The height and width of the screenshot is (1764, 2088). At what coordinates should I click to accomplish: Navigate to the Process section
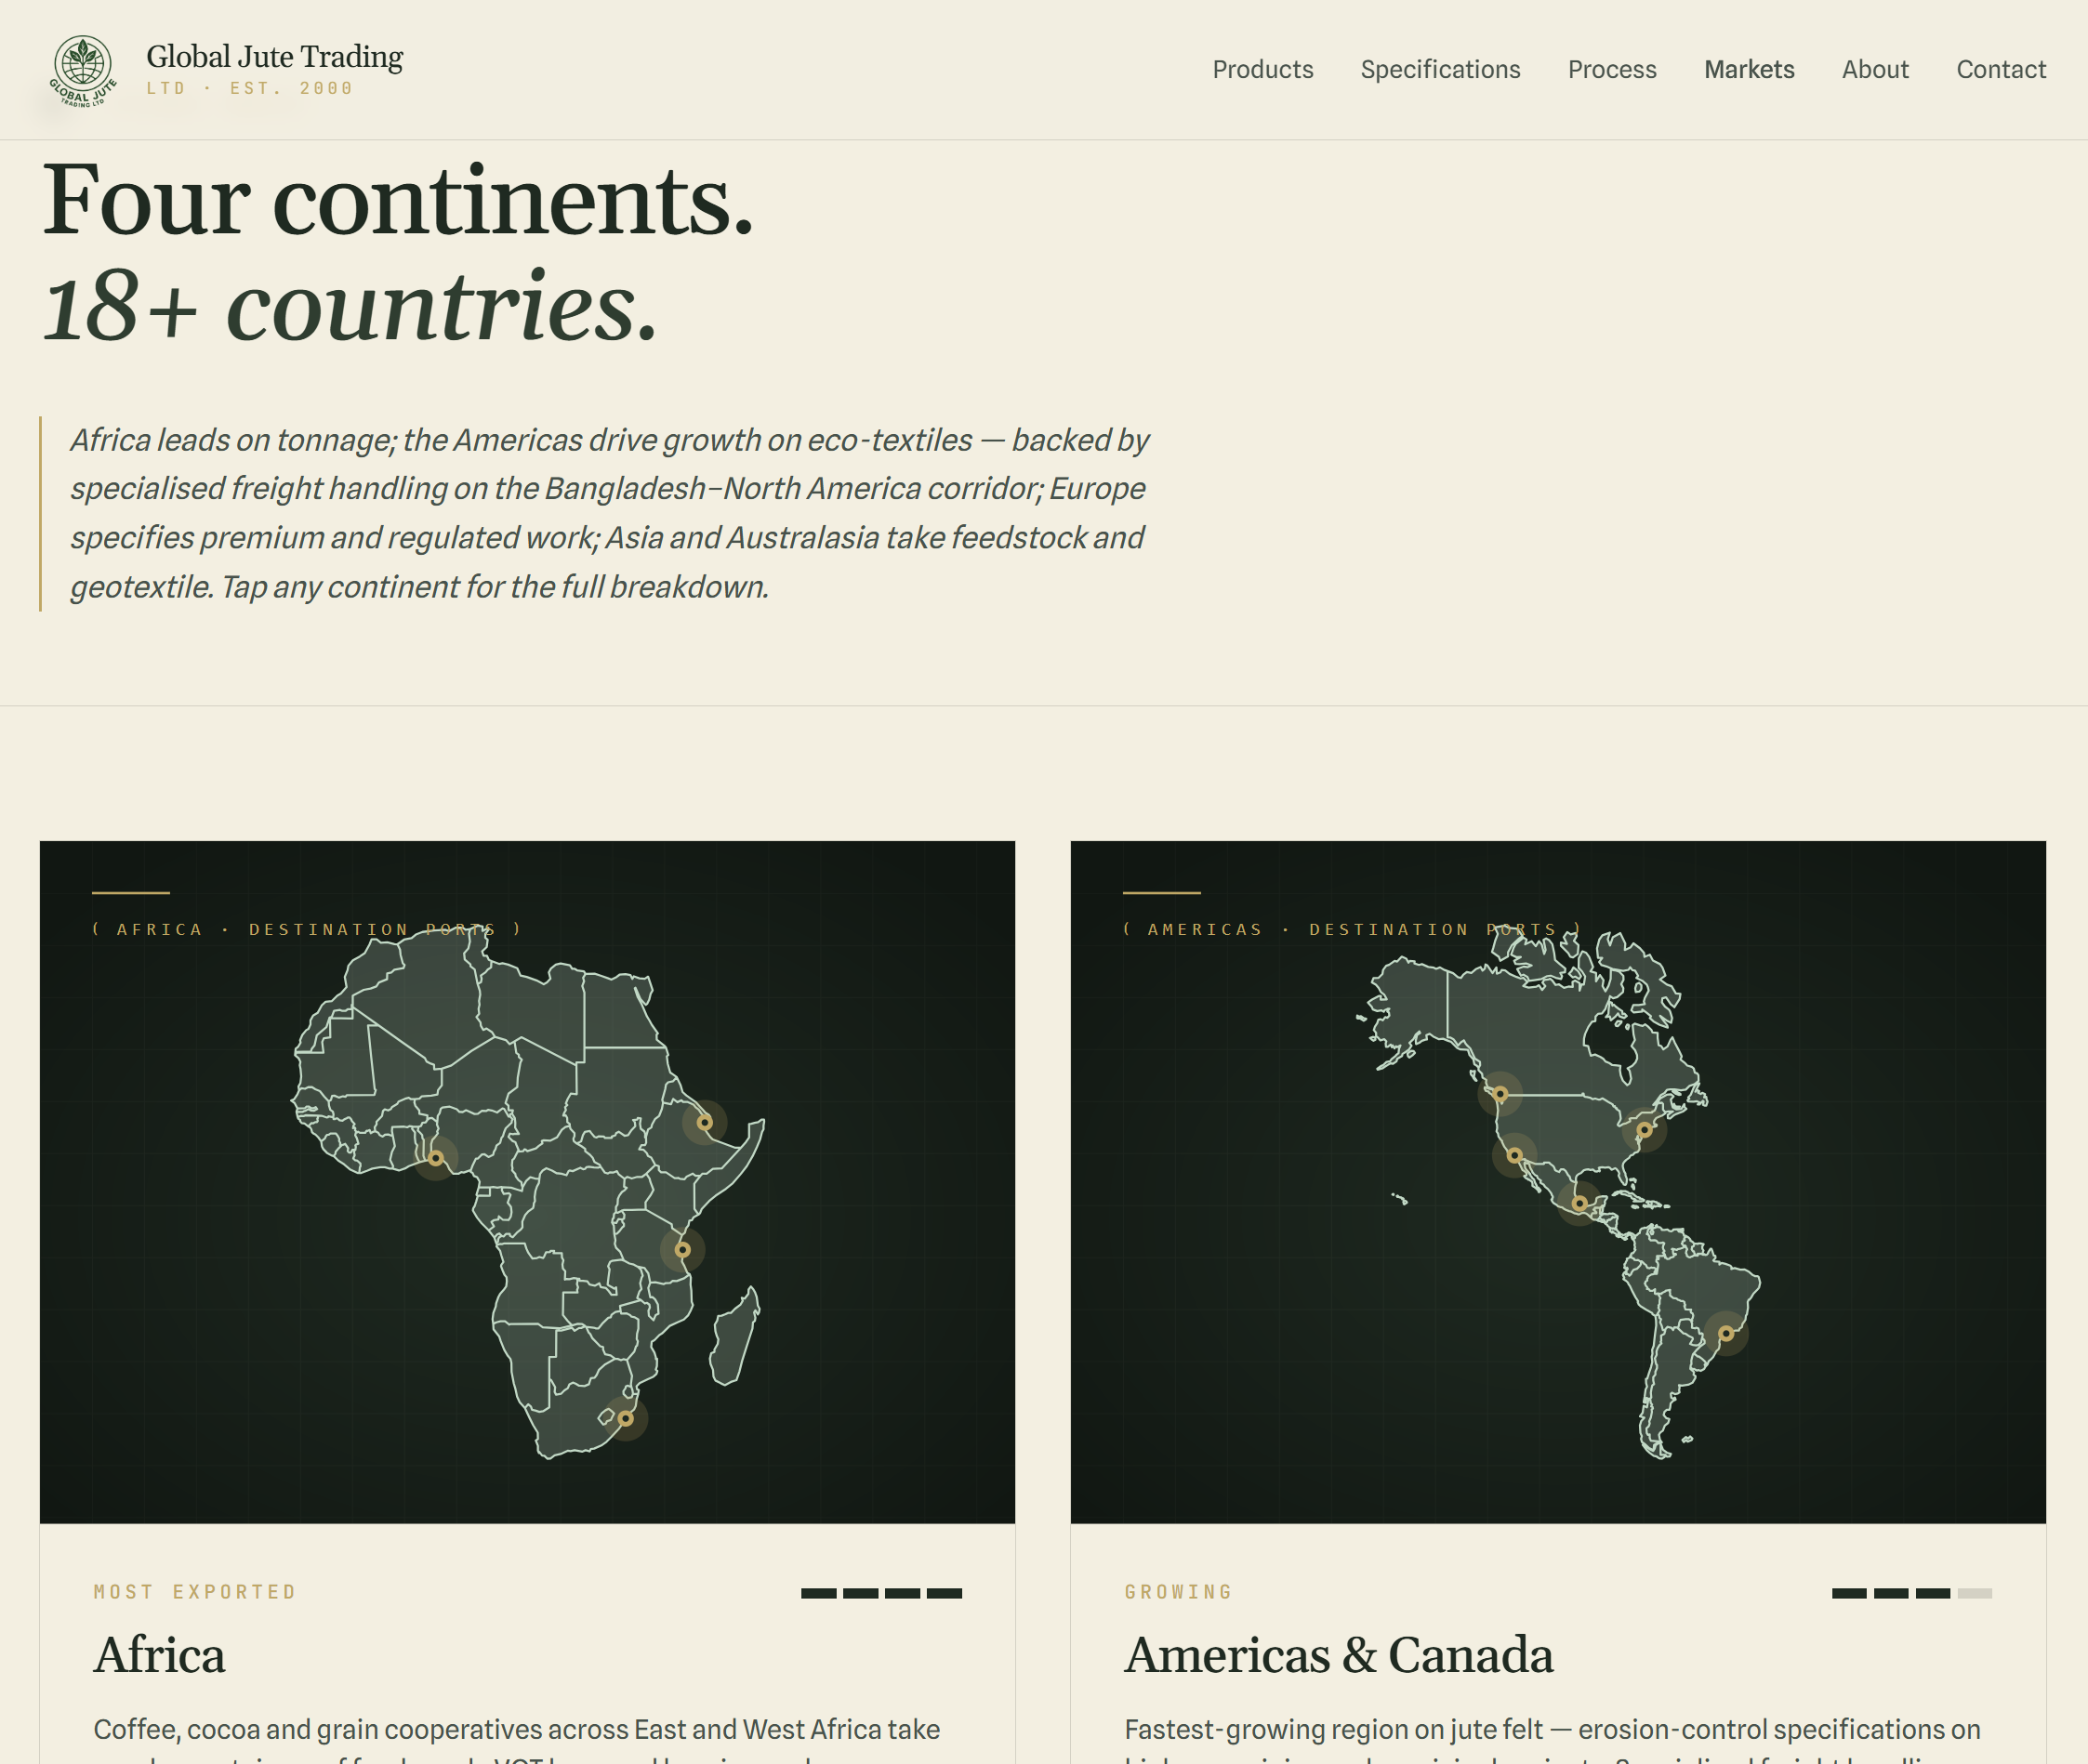coord(1612,69)
